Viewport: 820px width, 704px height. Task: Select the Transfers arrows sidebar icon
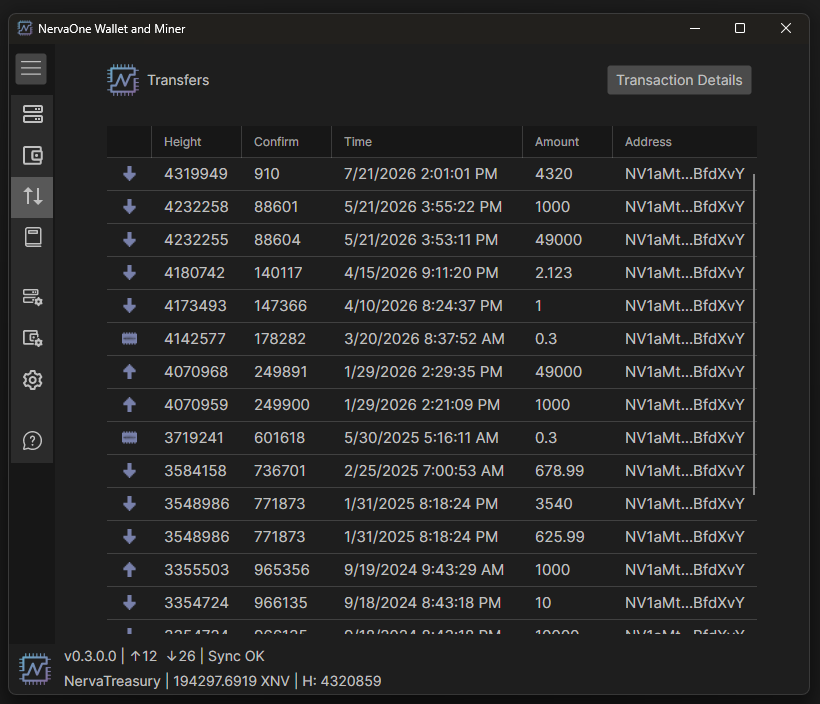click(x=32, y=197)
